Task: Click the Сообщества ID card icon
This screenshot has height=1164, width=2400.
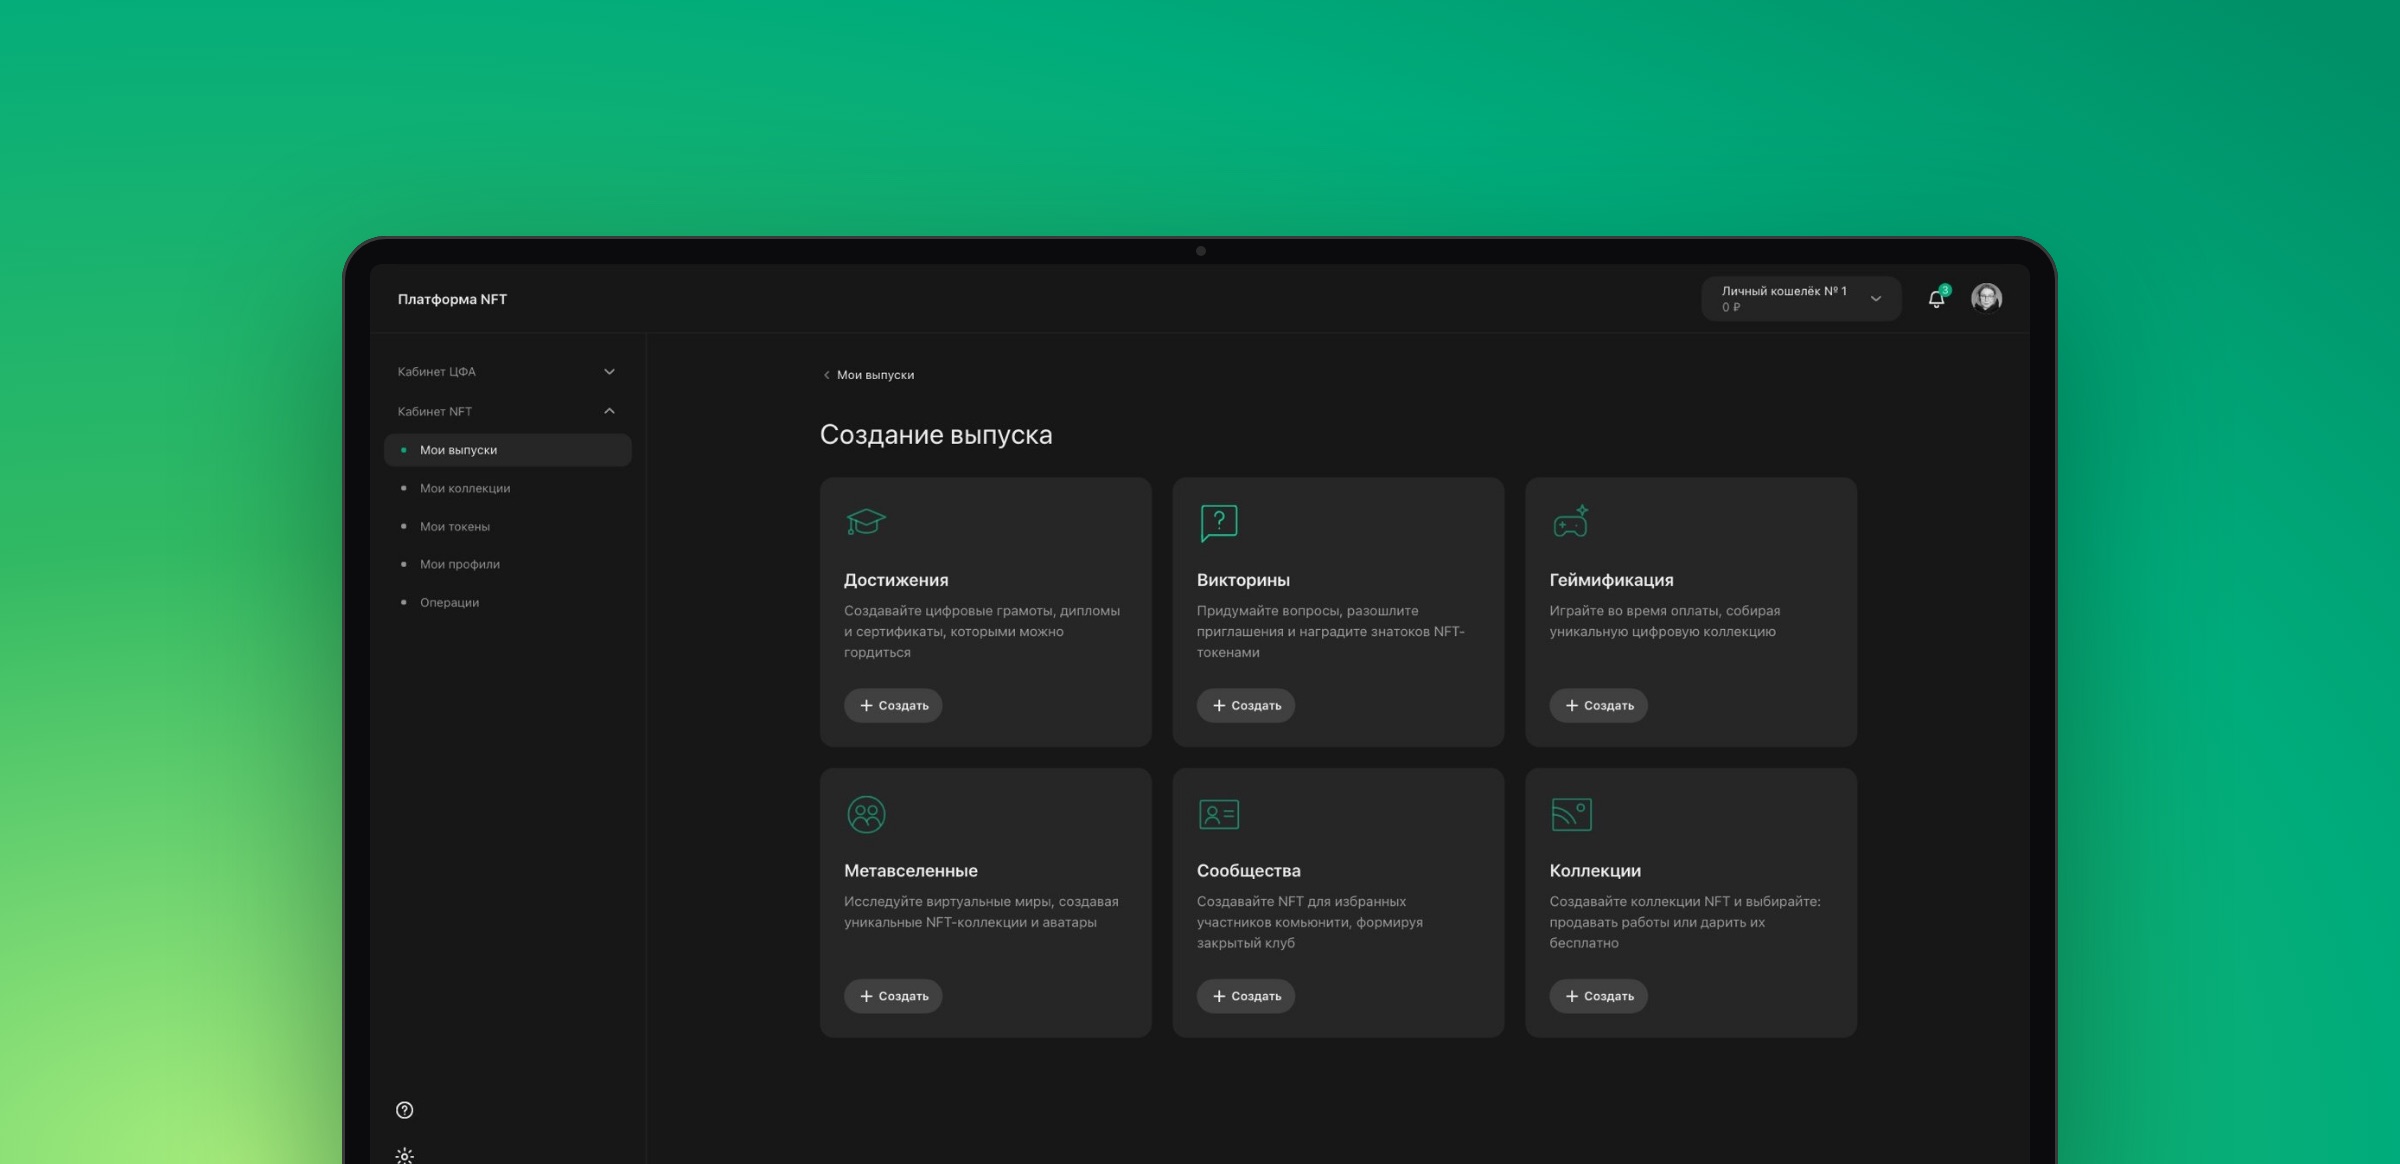Action: tap(1218, 814)
